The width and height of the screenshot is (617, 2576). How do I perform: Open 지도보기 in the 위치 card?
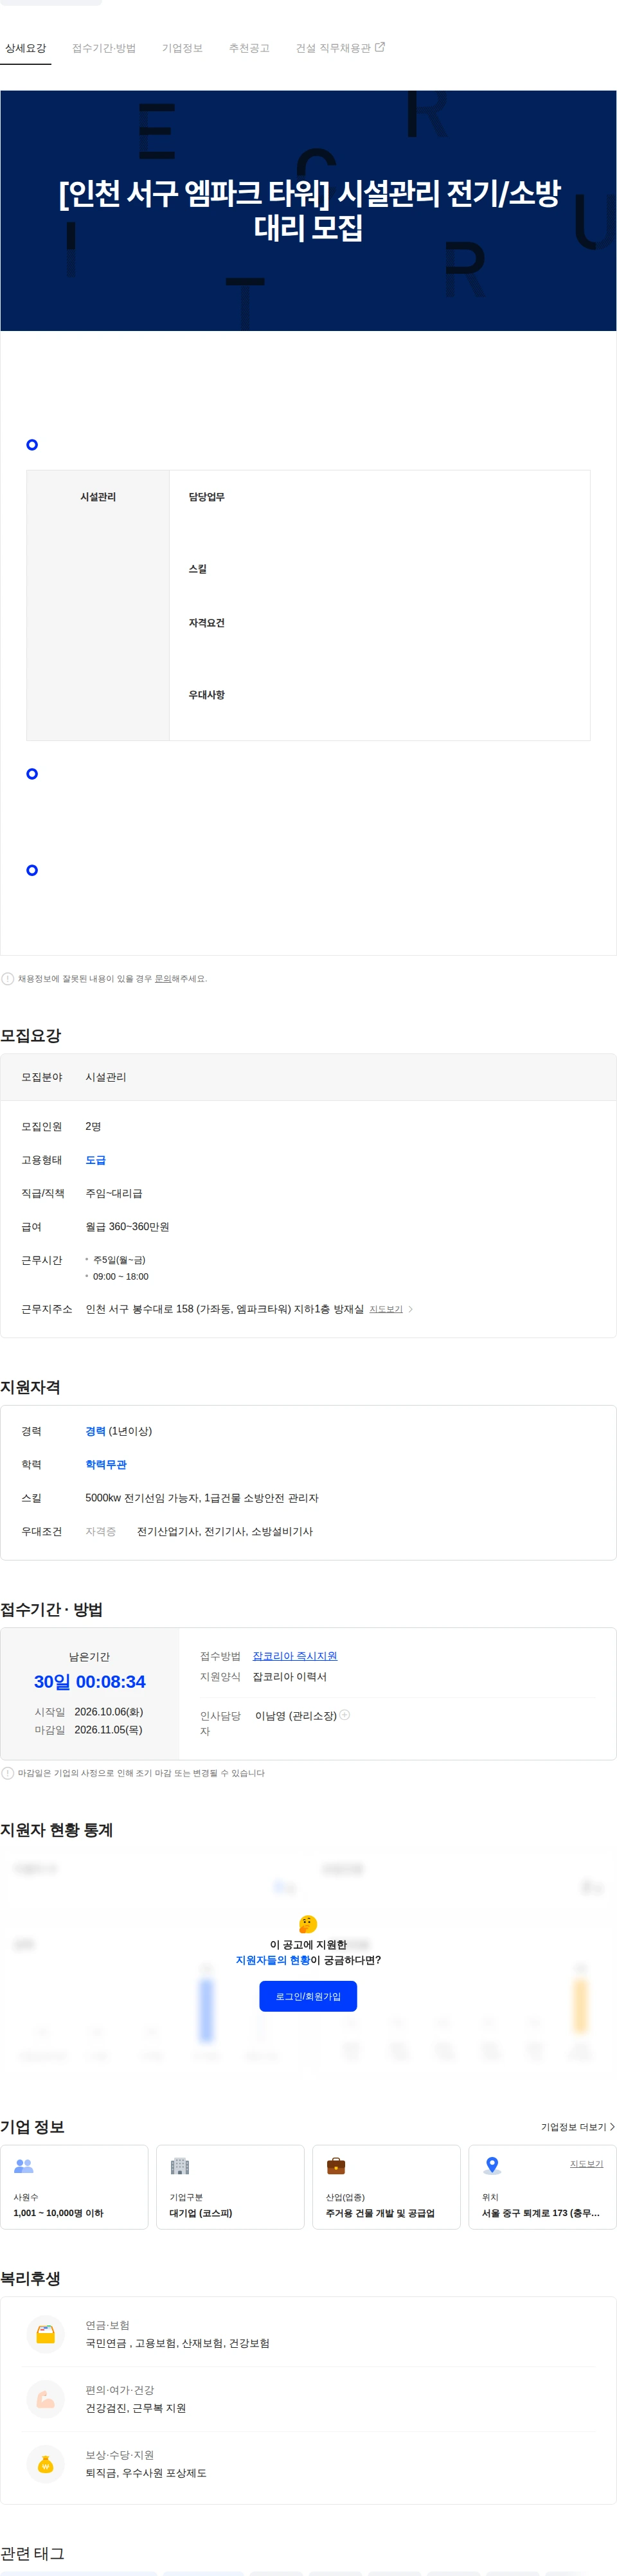[x=587, y=2163]
